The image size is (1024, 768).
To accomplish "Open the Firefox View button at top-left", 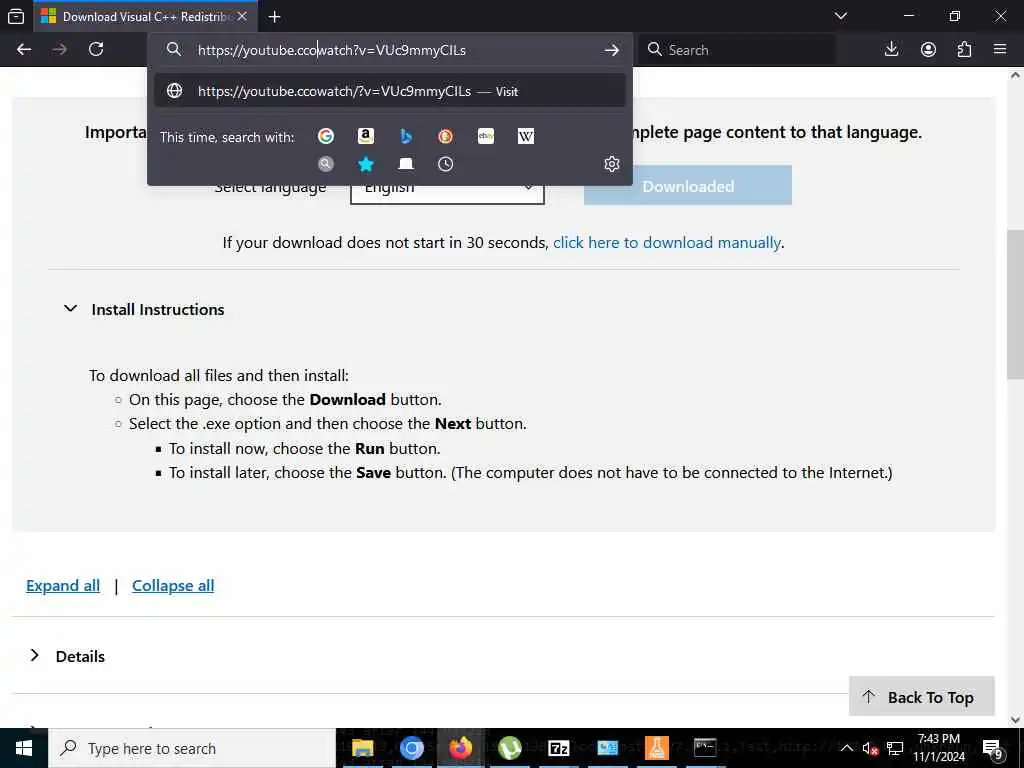I will click(x=16, y=16).
